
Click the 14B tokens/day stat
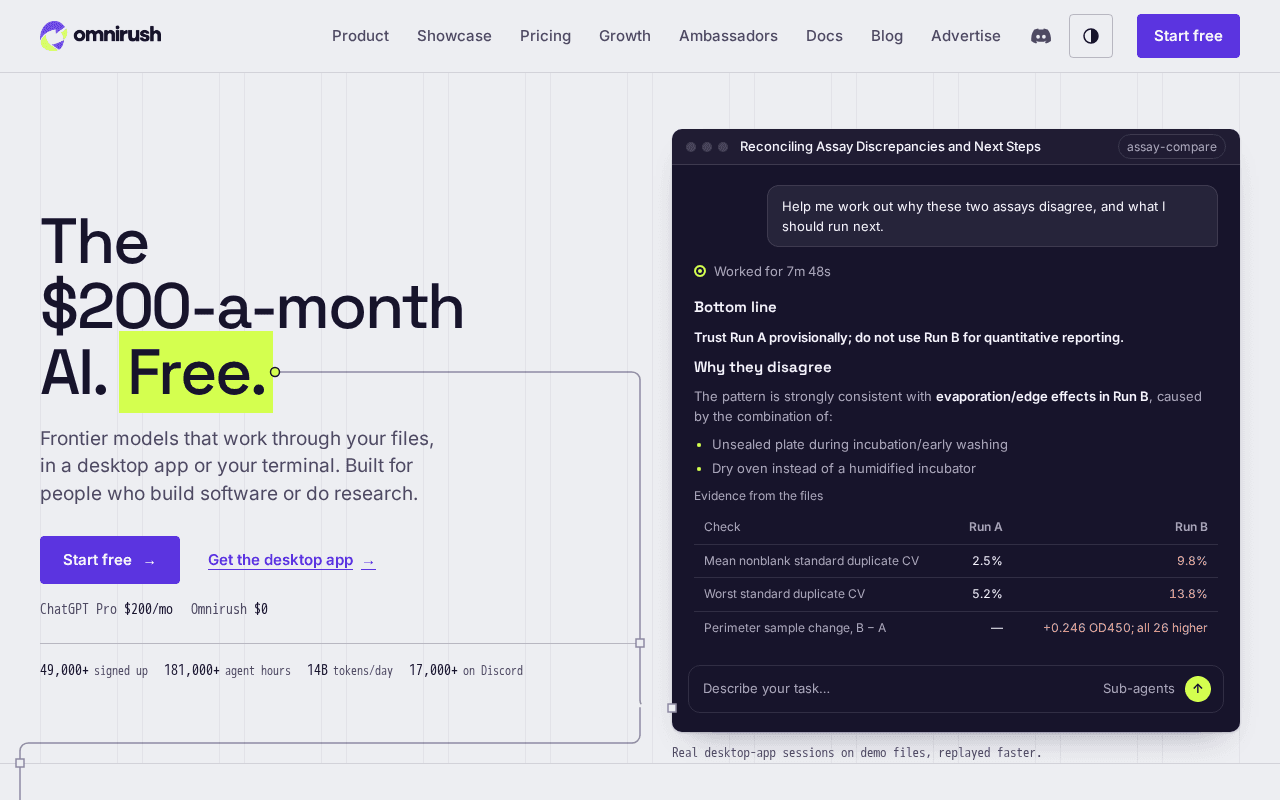point(350,671)
